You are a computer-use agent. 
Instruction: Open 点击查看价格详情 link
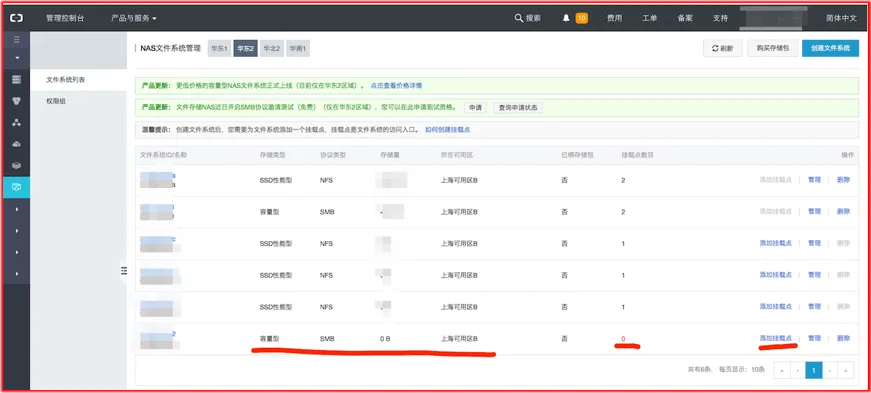(396, 86)
